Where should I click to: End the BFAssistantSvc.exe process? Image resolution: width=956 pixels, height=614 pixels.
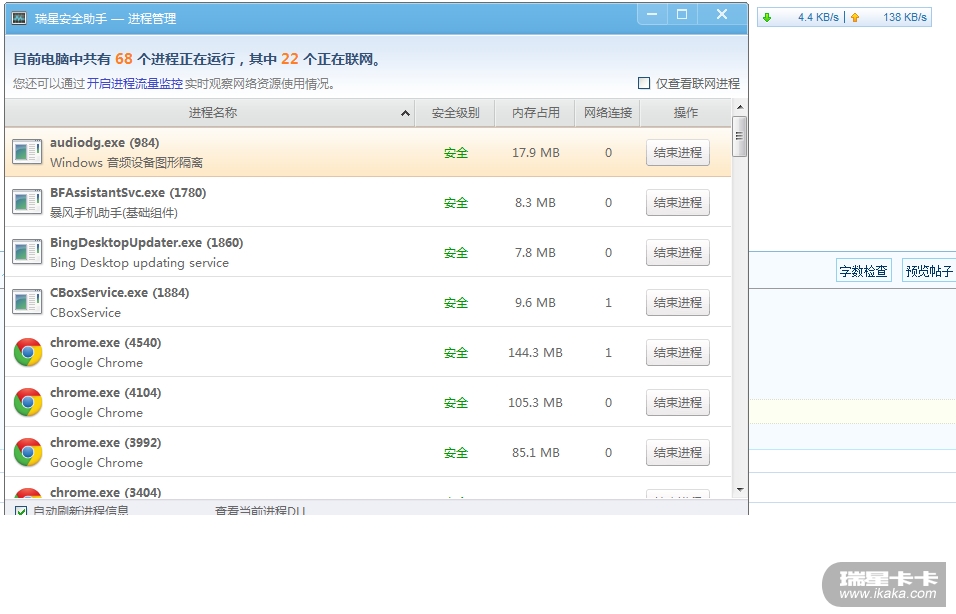(677, 202)
